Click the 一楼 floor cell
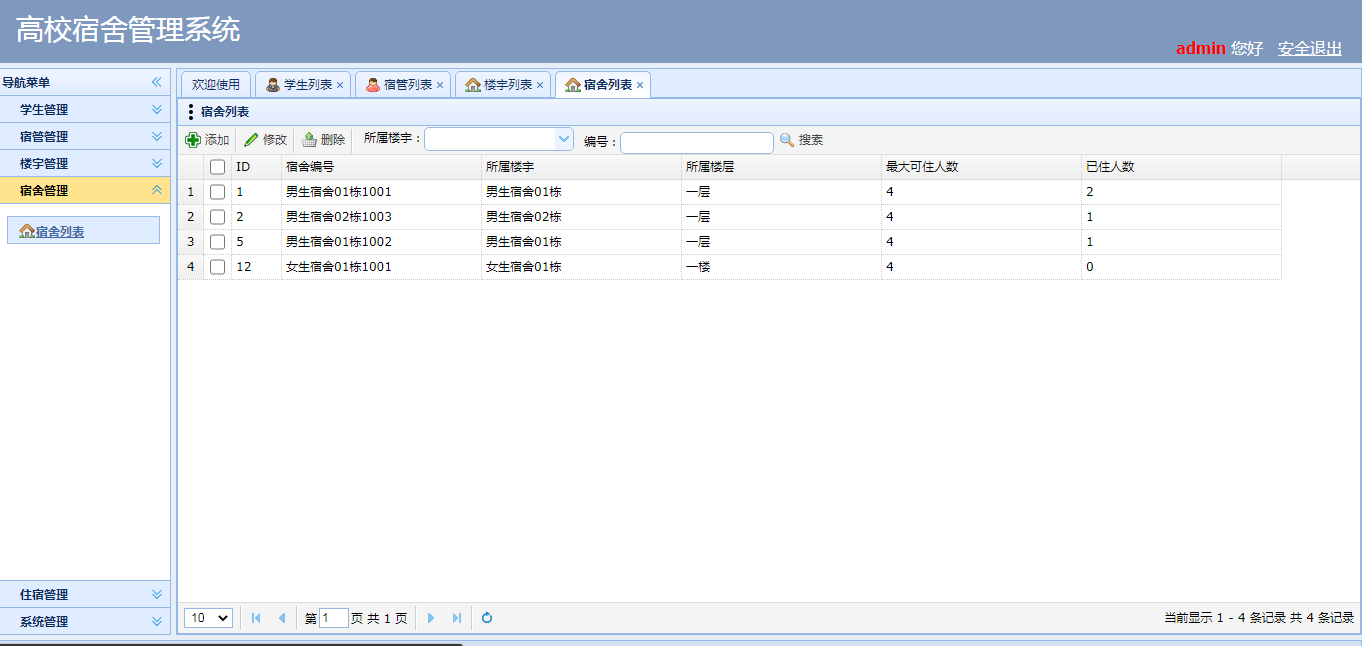 point(781,267)
